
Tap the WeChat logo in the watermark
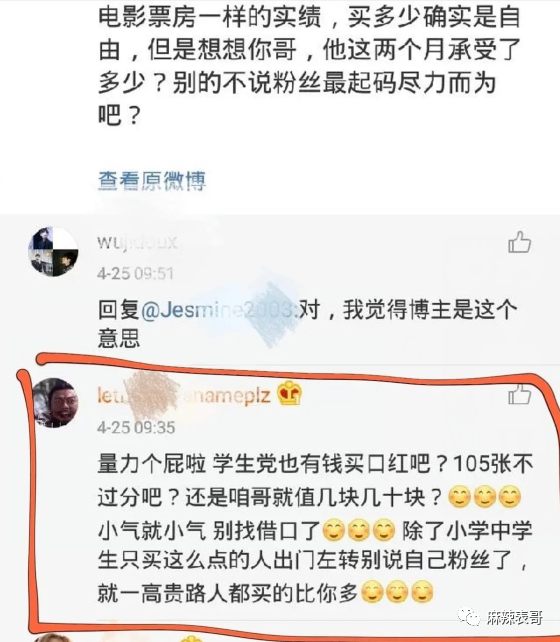point(469,616)
